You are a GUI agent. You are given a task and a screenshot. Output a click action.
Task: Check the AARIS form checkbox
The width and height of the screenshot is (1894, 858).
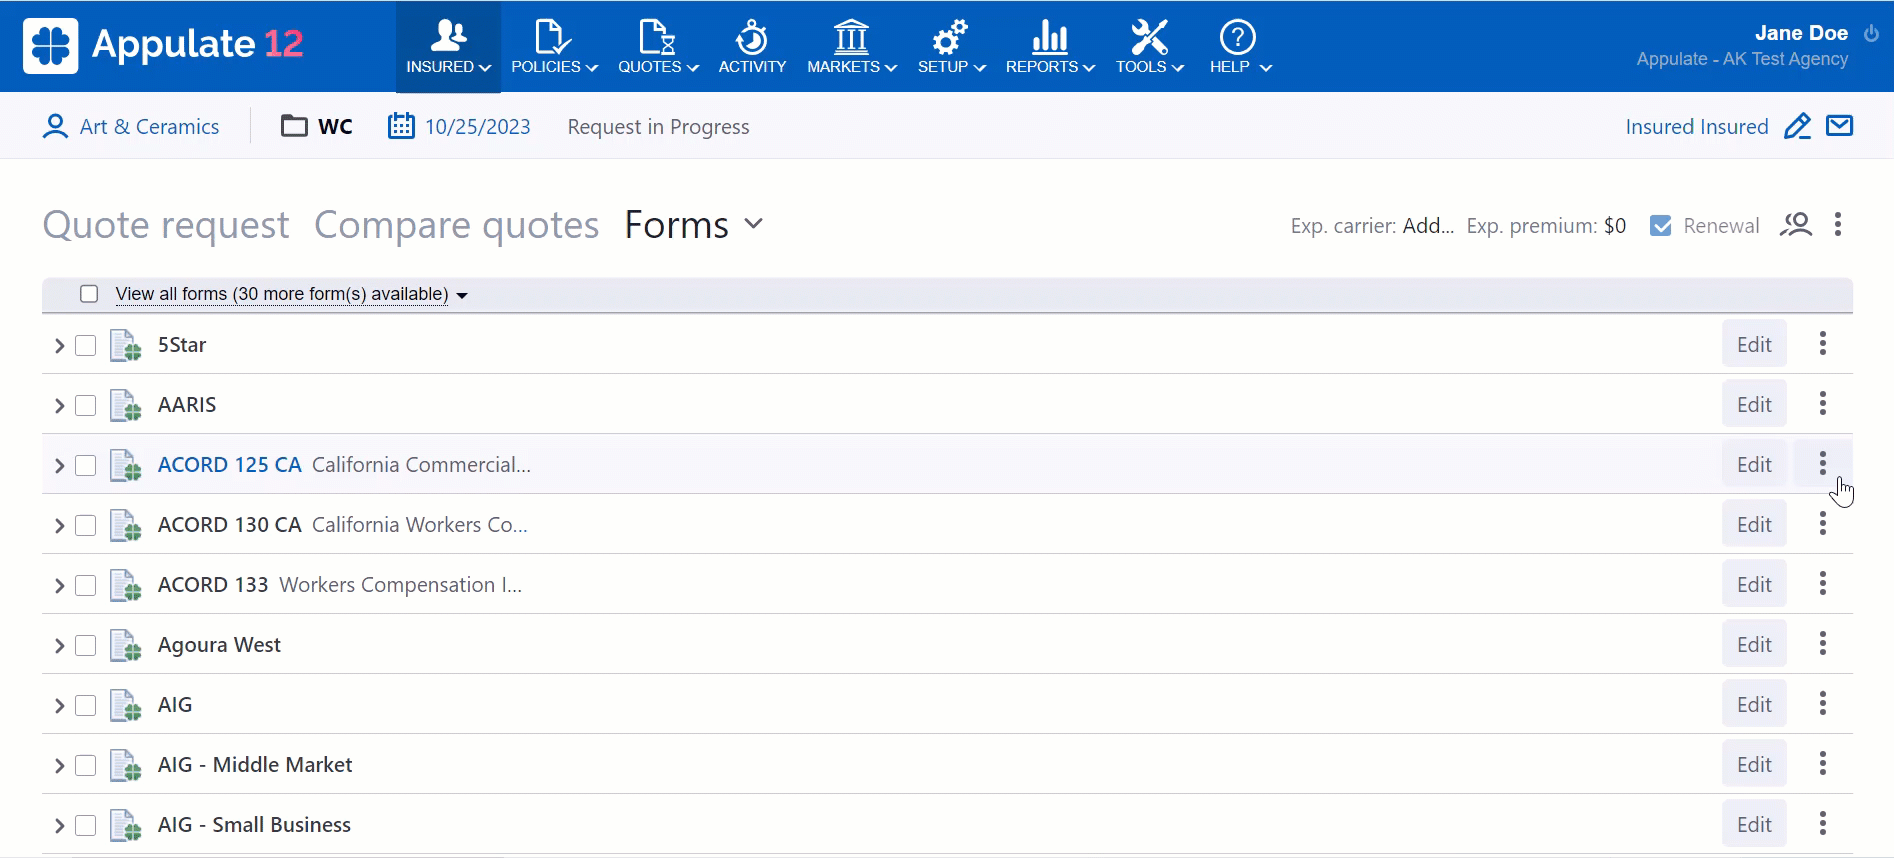click(x=86, y=405)
